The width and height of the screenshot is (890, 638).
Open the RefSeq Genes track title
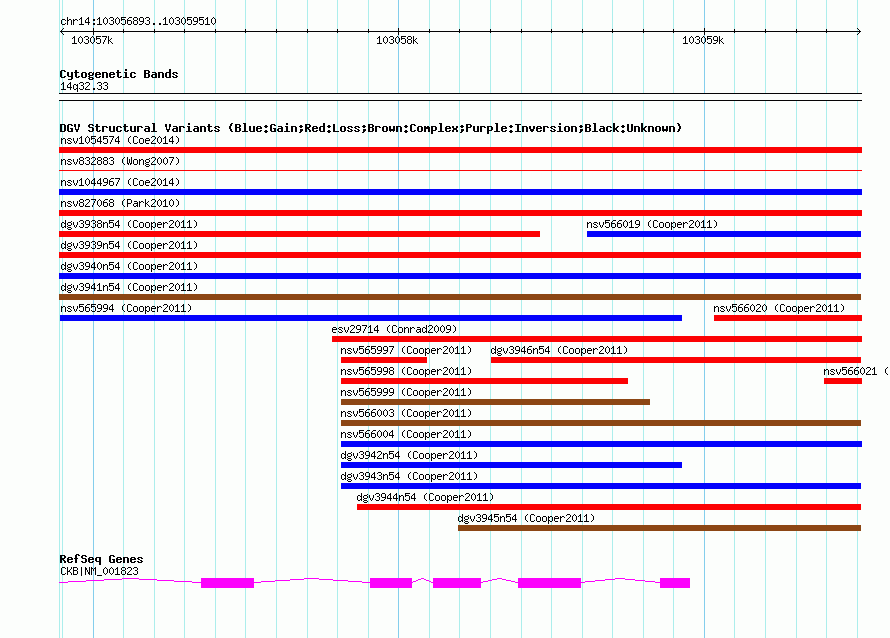(102, 559)
